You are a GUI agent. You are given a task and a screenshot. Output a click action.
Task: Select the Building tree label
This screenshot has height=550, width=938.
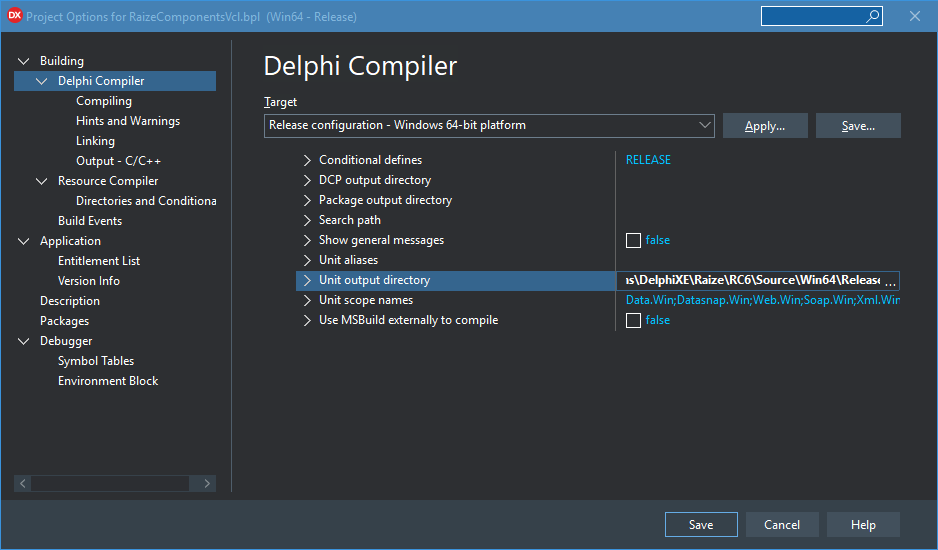point(62,61)
